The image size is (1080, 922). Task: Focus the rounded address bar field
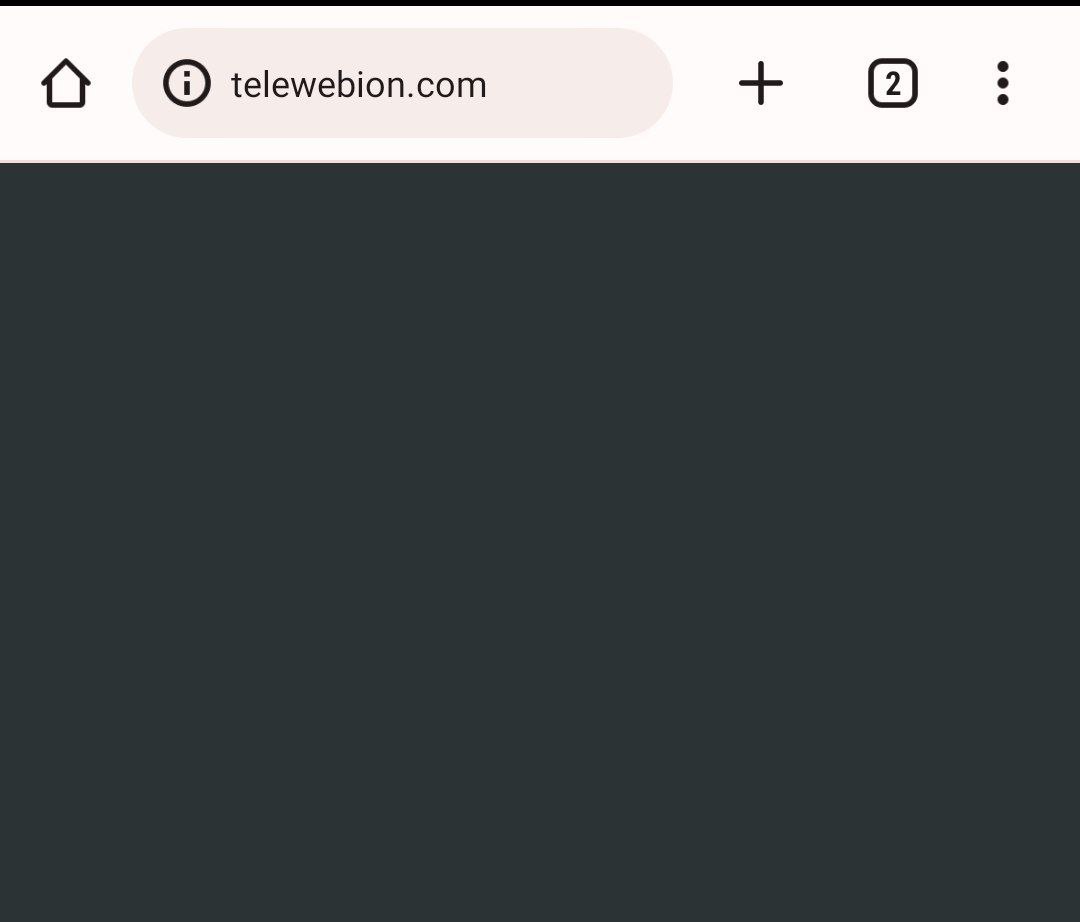tap(402, 83)
